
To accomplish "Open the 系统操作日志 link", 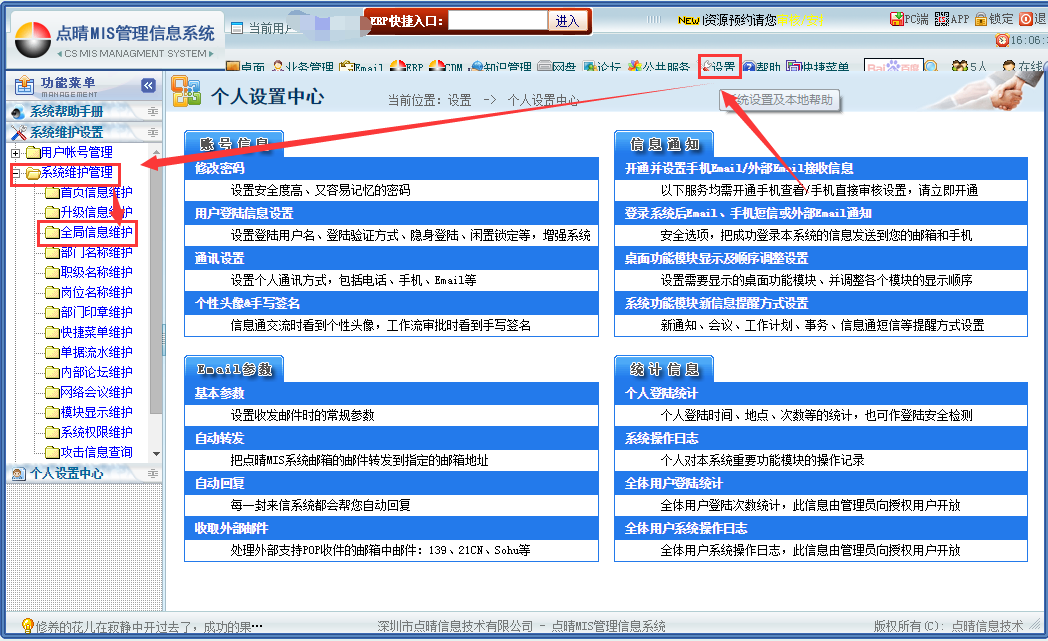I will pyautogui.click(x=661, y=438).
